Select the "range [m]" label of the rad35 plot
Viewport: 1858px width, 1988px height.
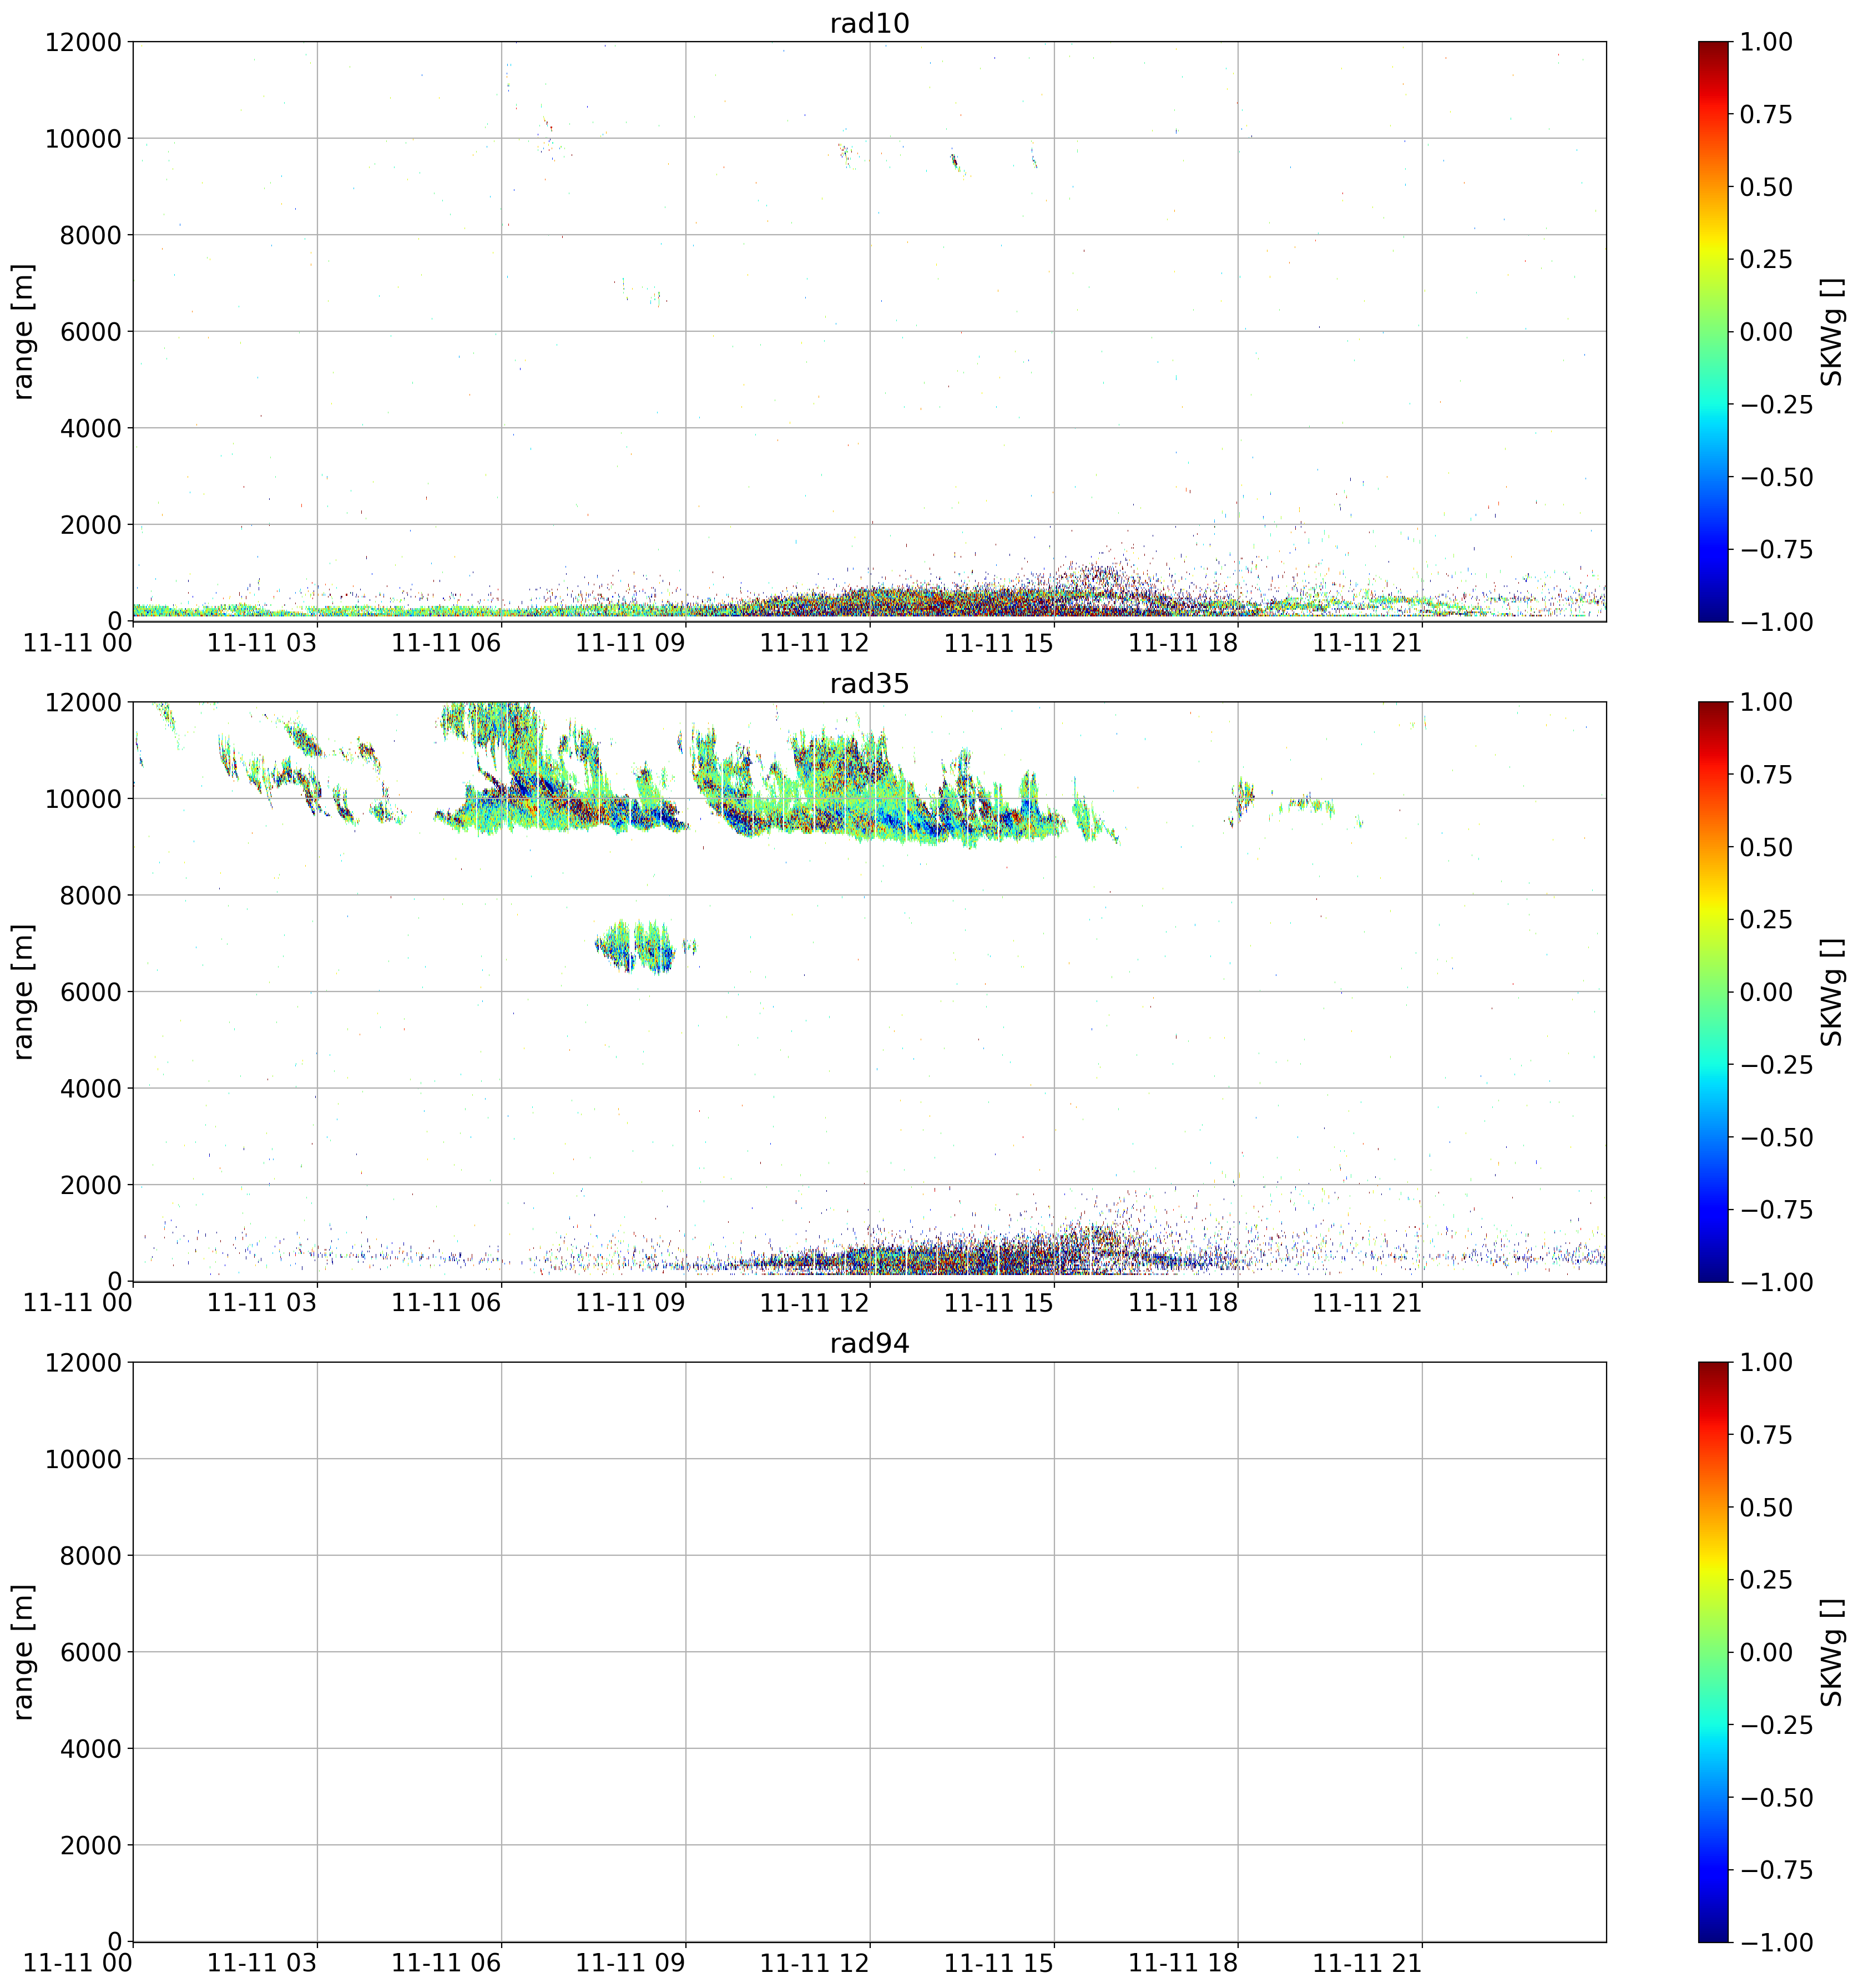point(23,991)
